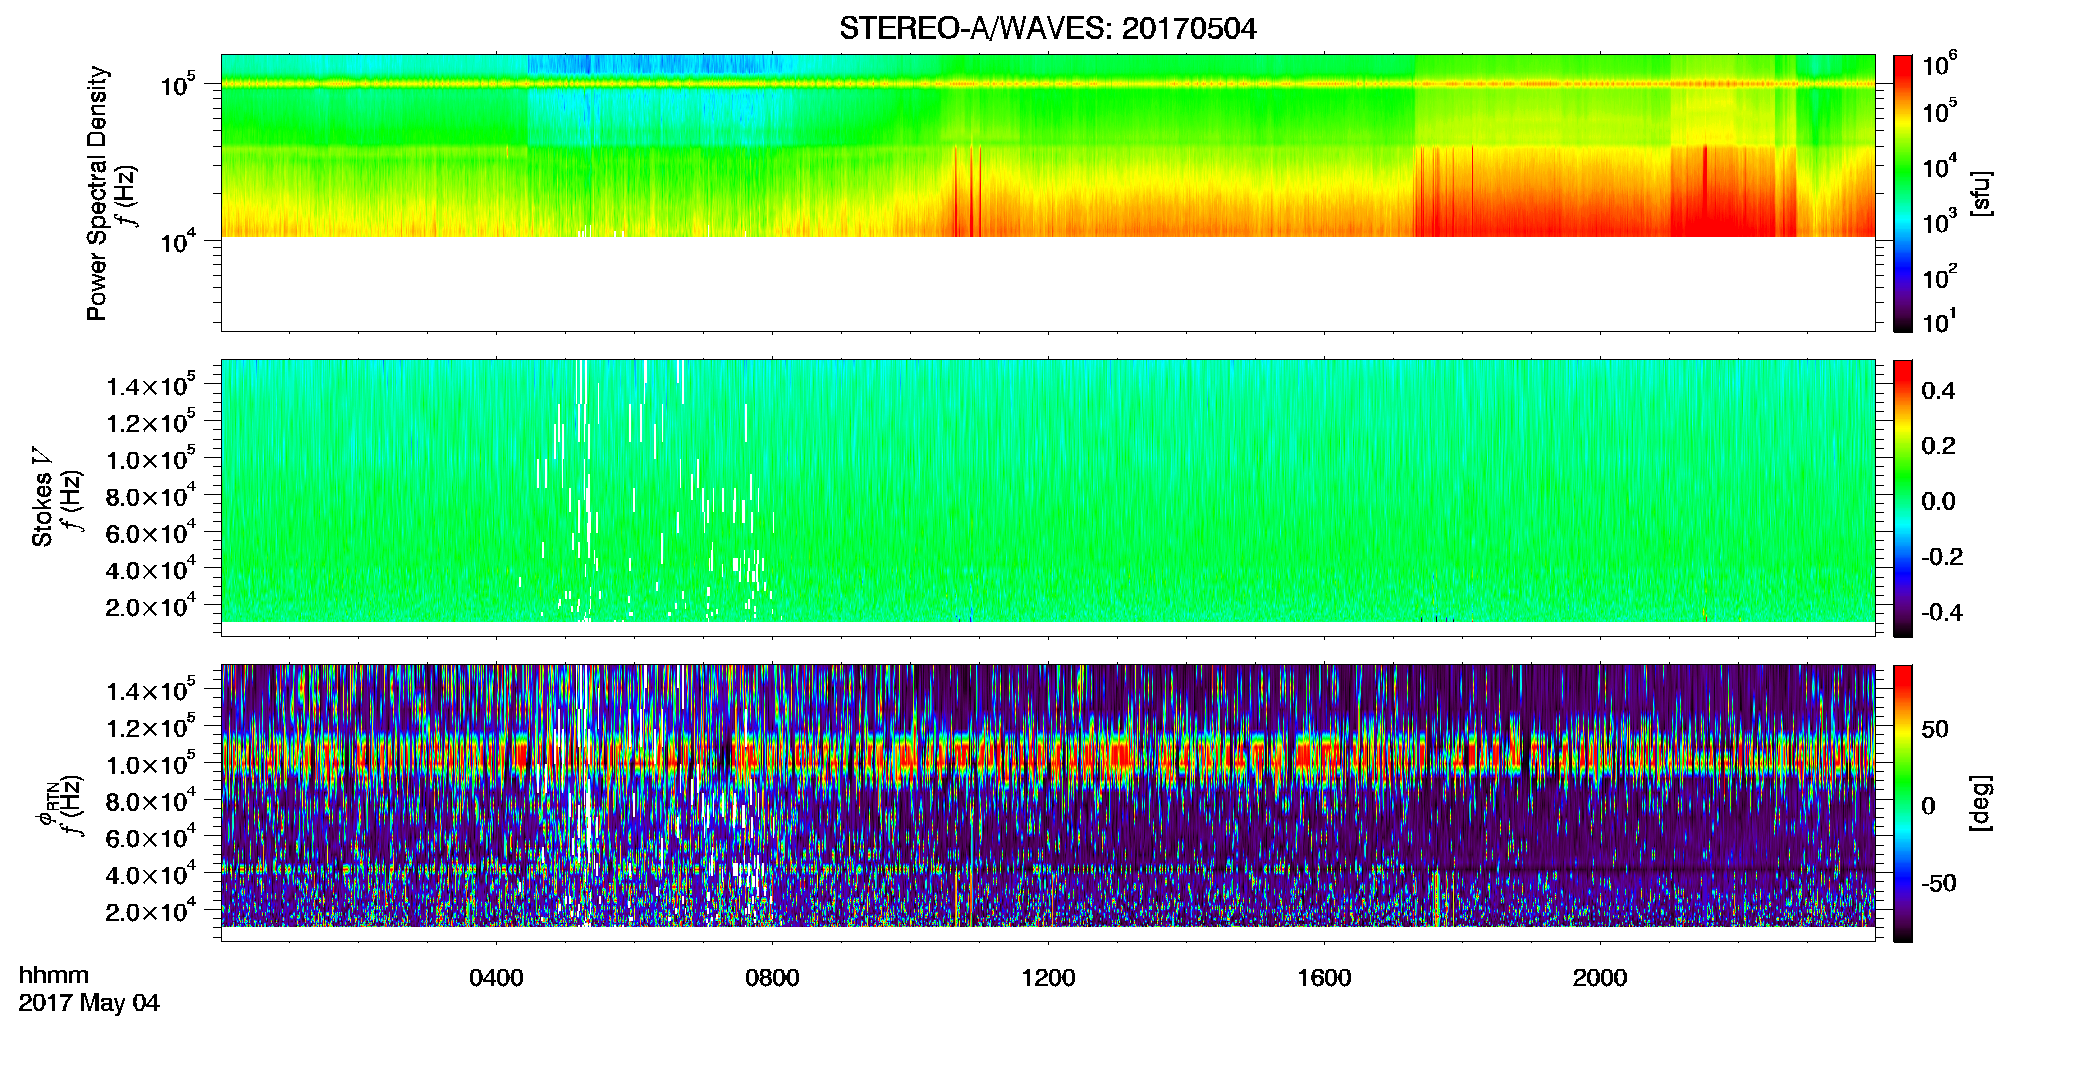Select the [deg] colorbar unit label
2096x1080 pixels.
[1981, 803]
